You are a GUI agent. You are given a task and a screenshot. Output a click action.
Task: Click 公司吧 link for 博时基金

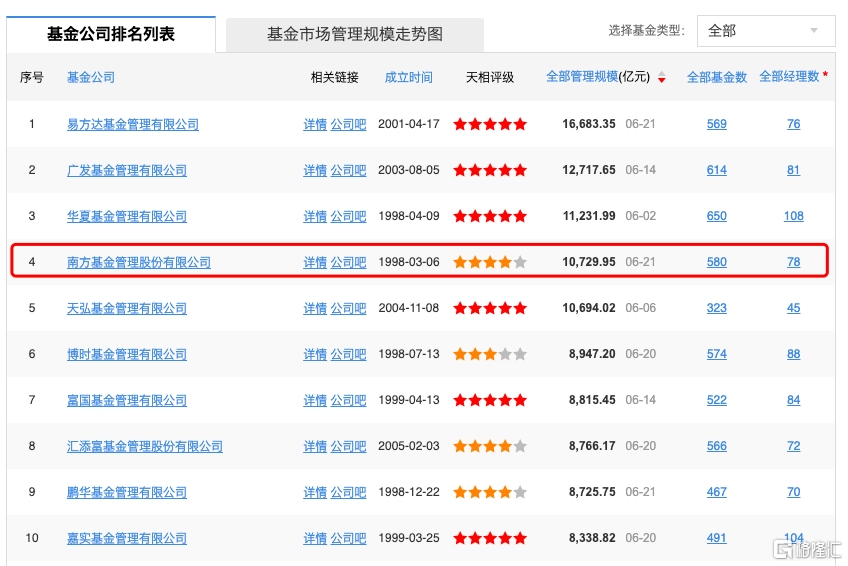pos(348,354)
